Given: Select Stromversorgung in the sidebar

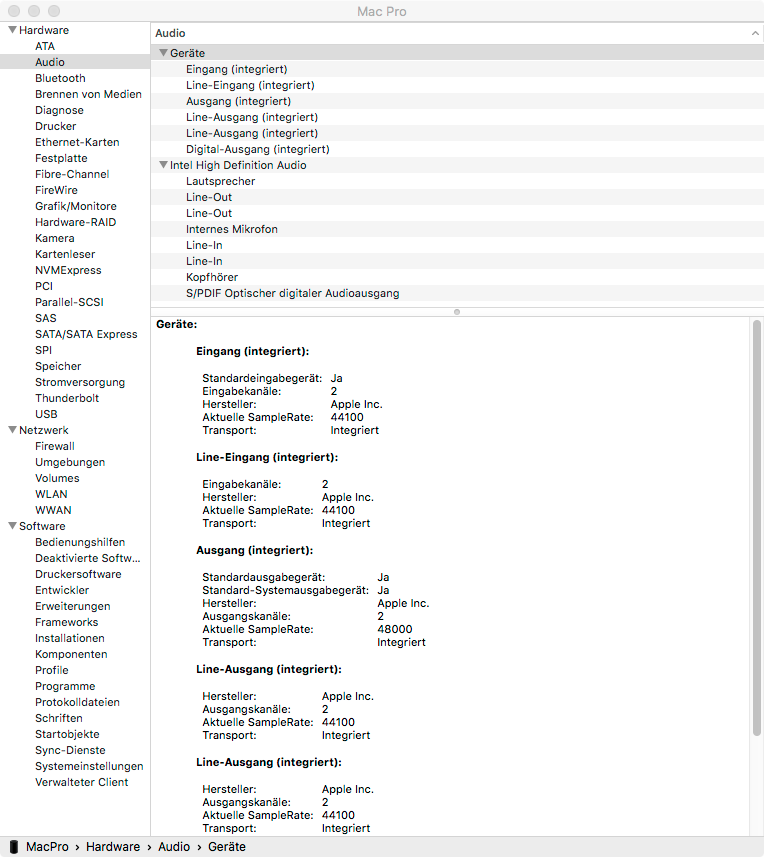Looking at the screenshot, I should point(80,382).
